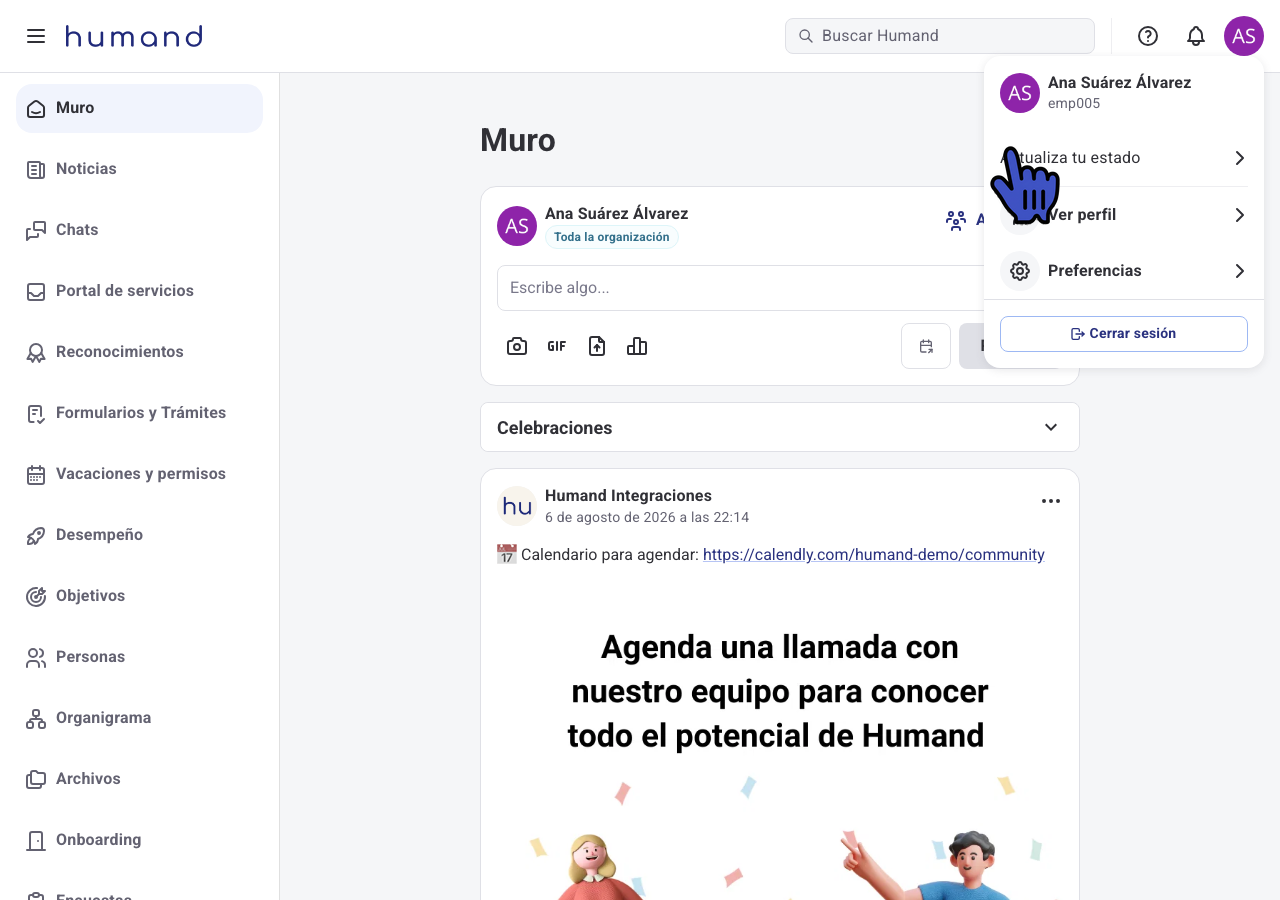Open the Humand Integraciones post options menu

pos(1051,501)
